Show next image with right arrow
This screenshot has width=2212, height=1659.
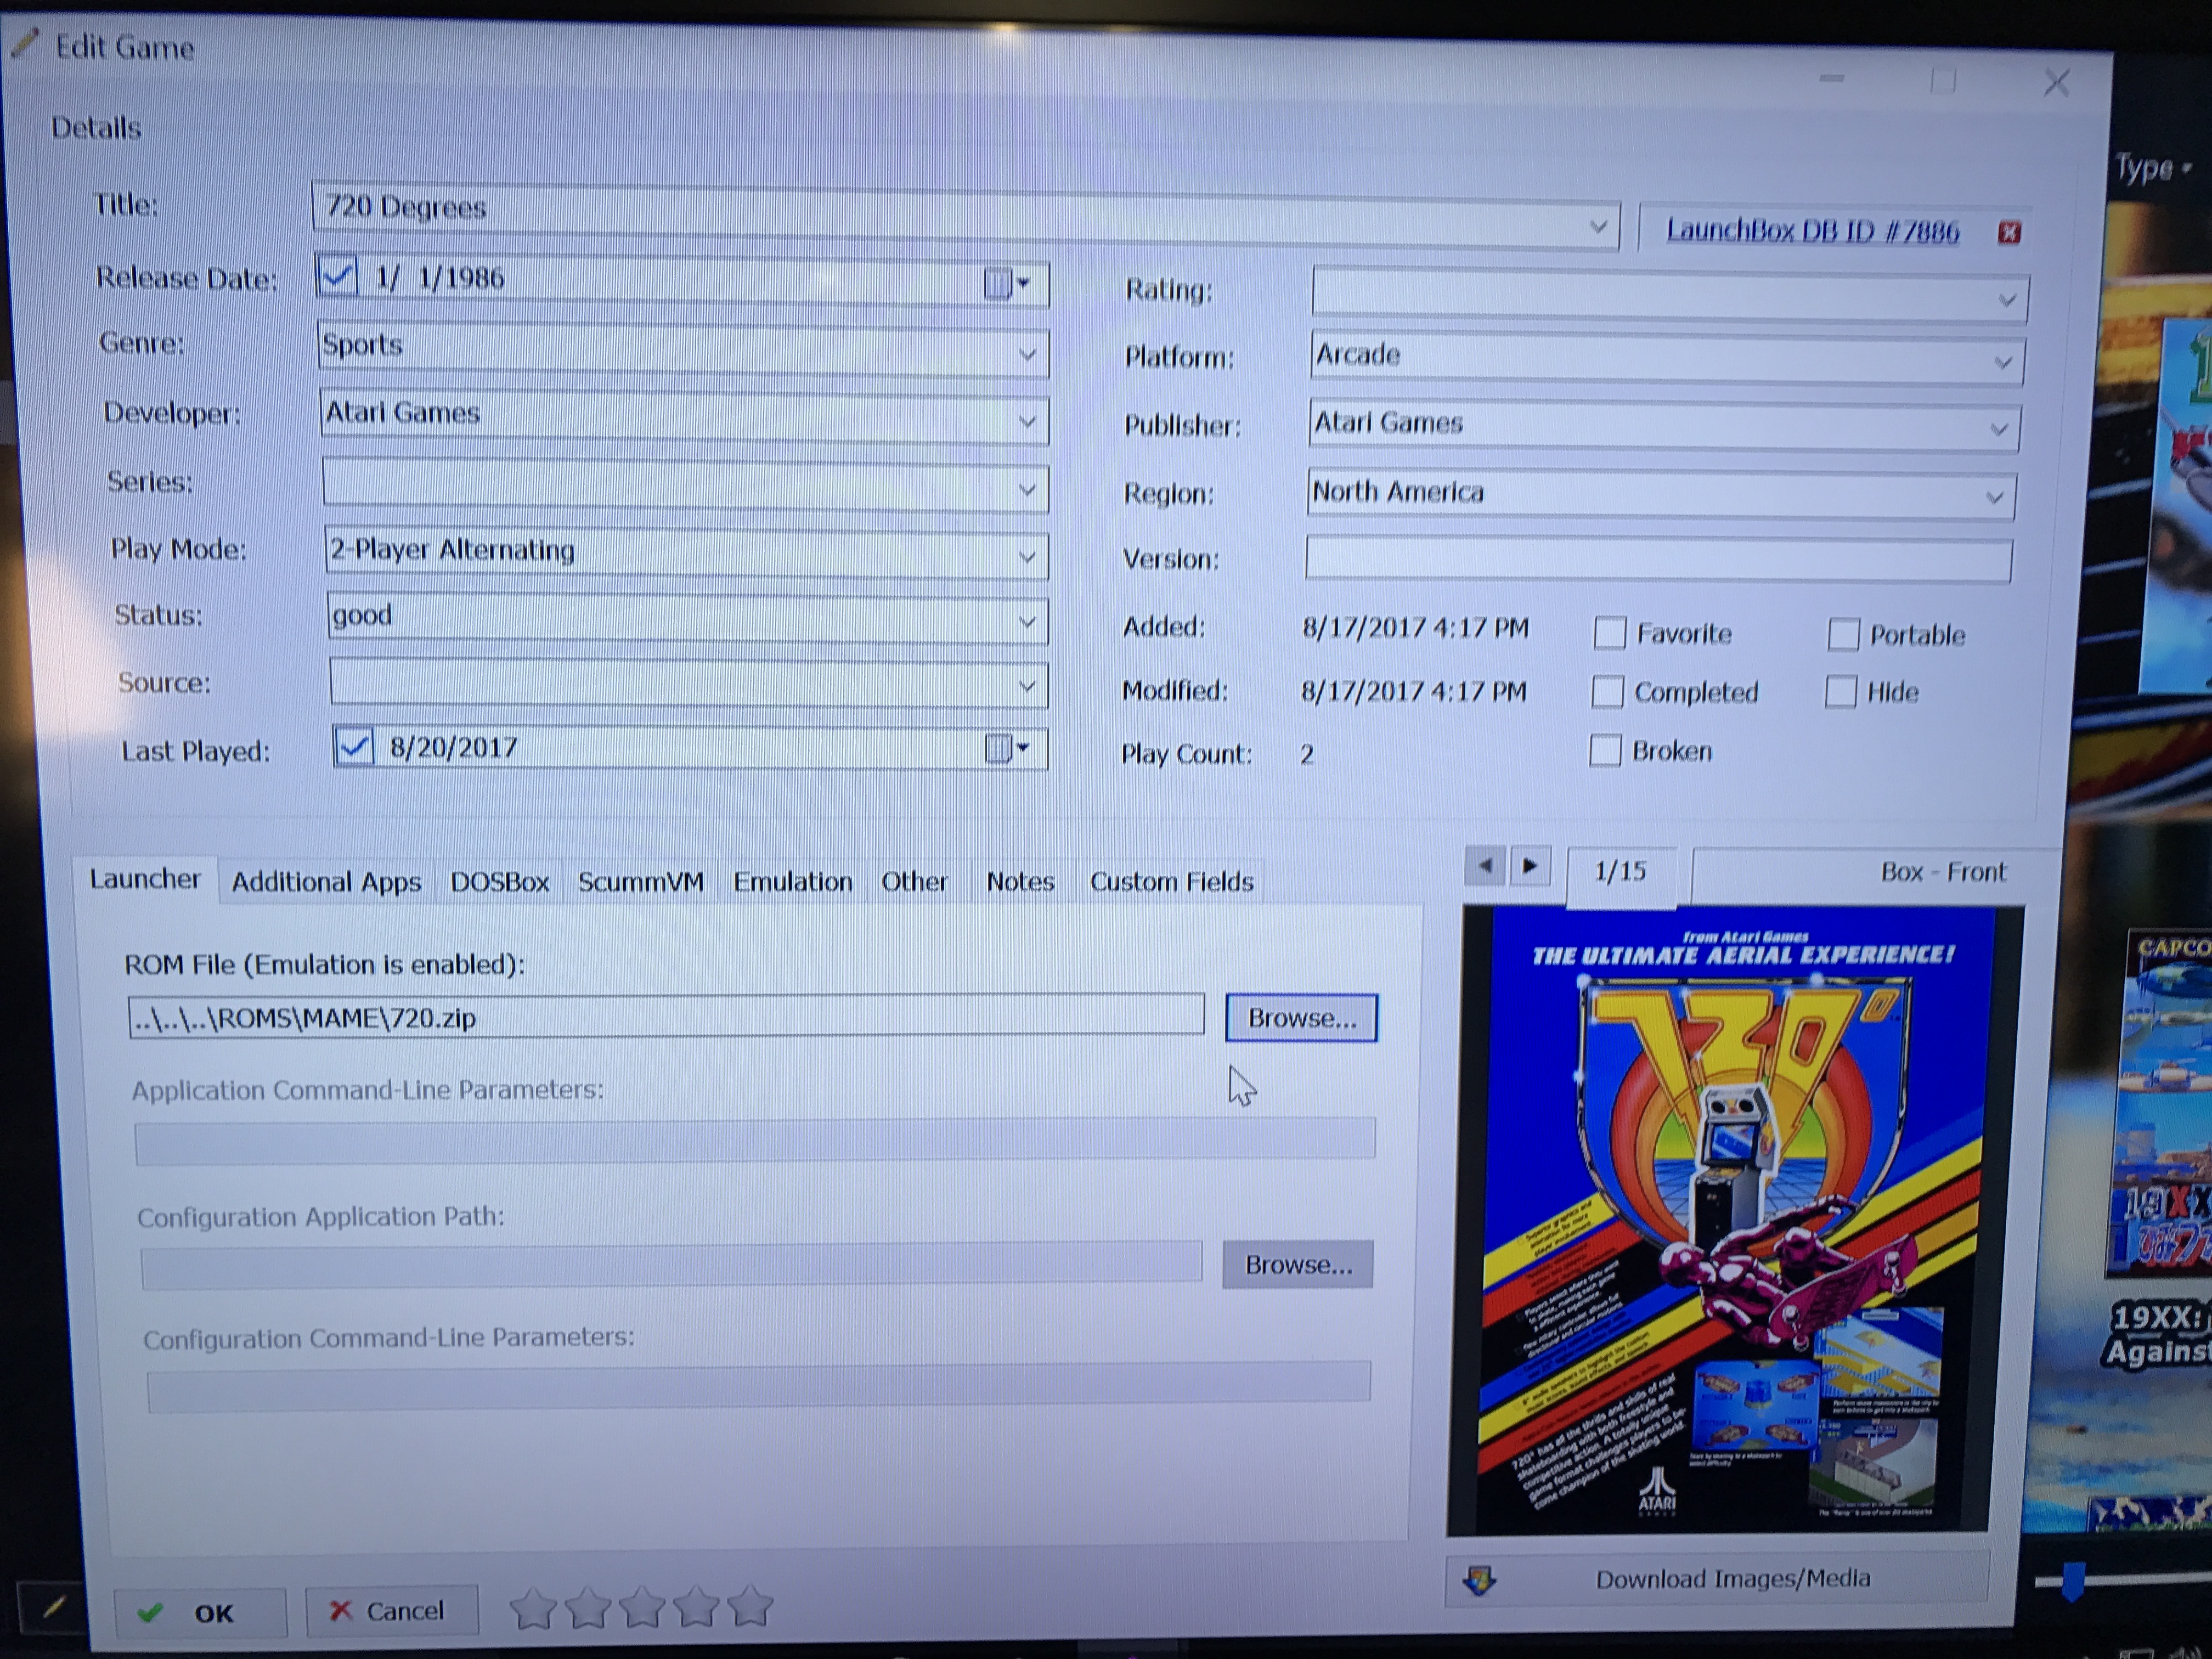pyautogui.click(x=1530, y=866)
